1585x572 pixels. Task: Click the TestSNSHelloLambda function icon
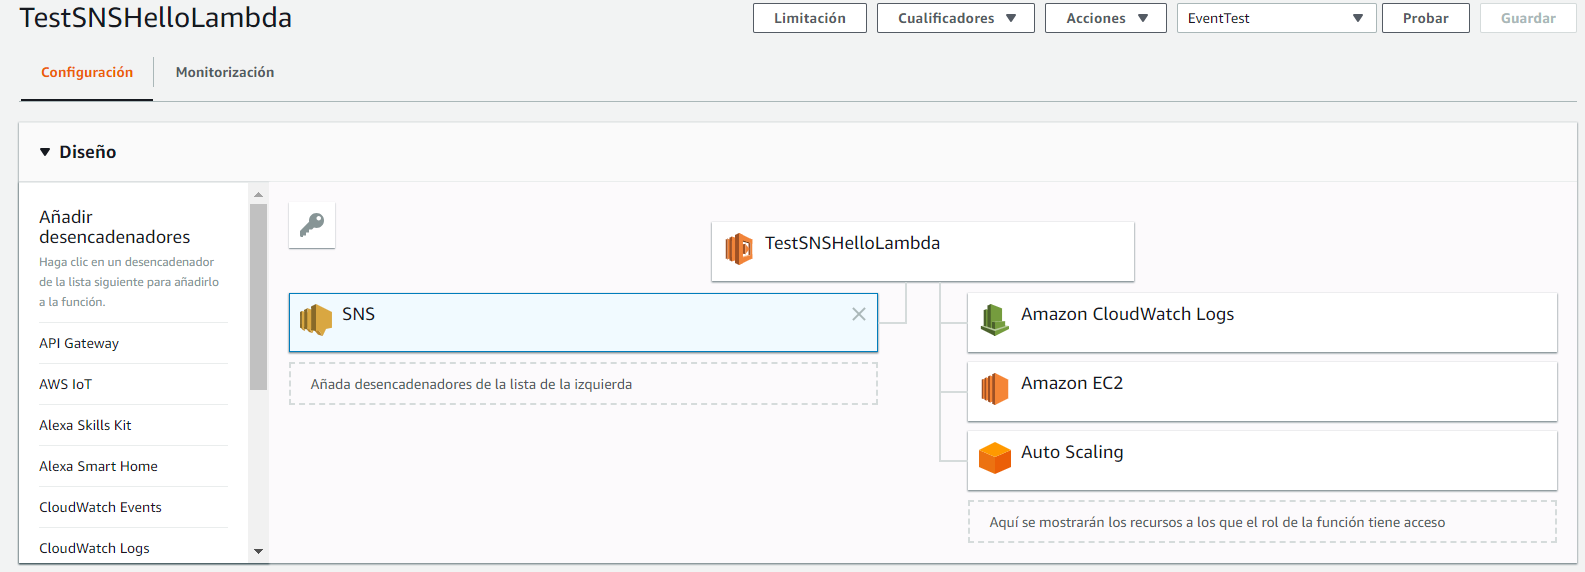(739, 248)
